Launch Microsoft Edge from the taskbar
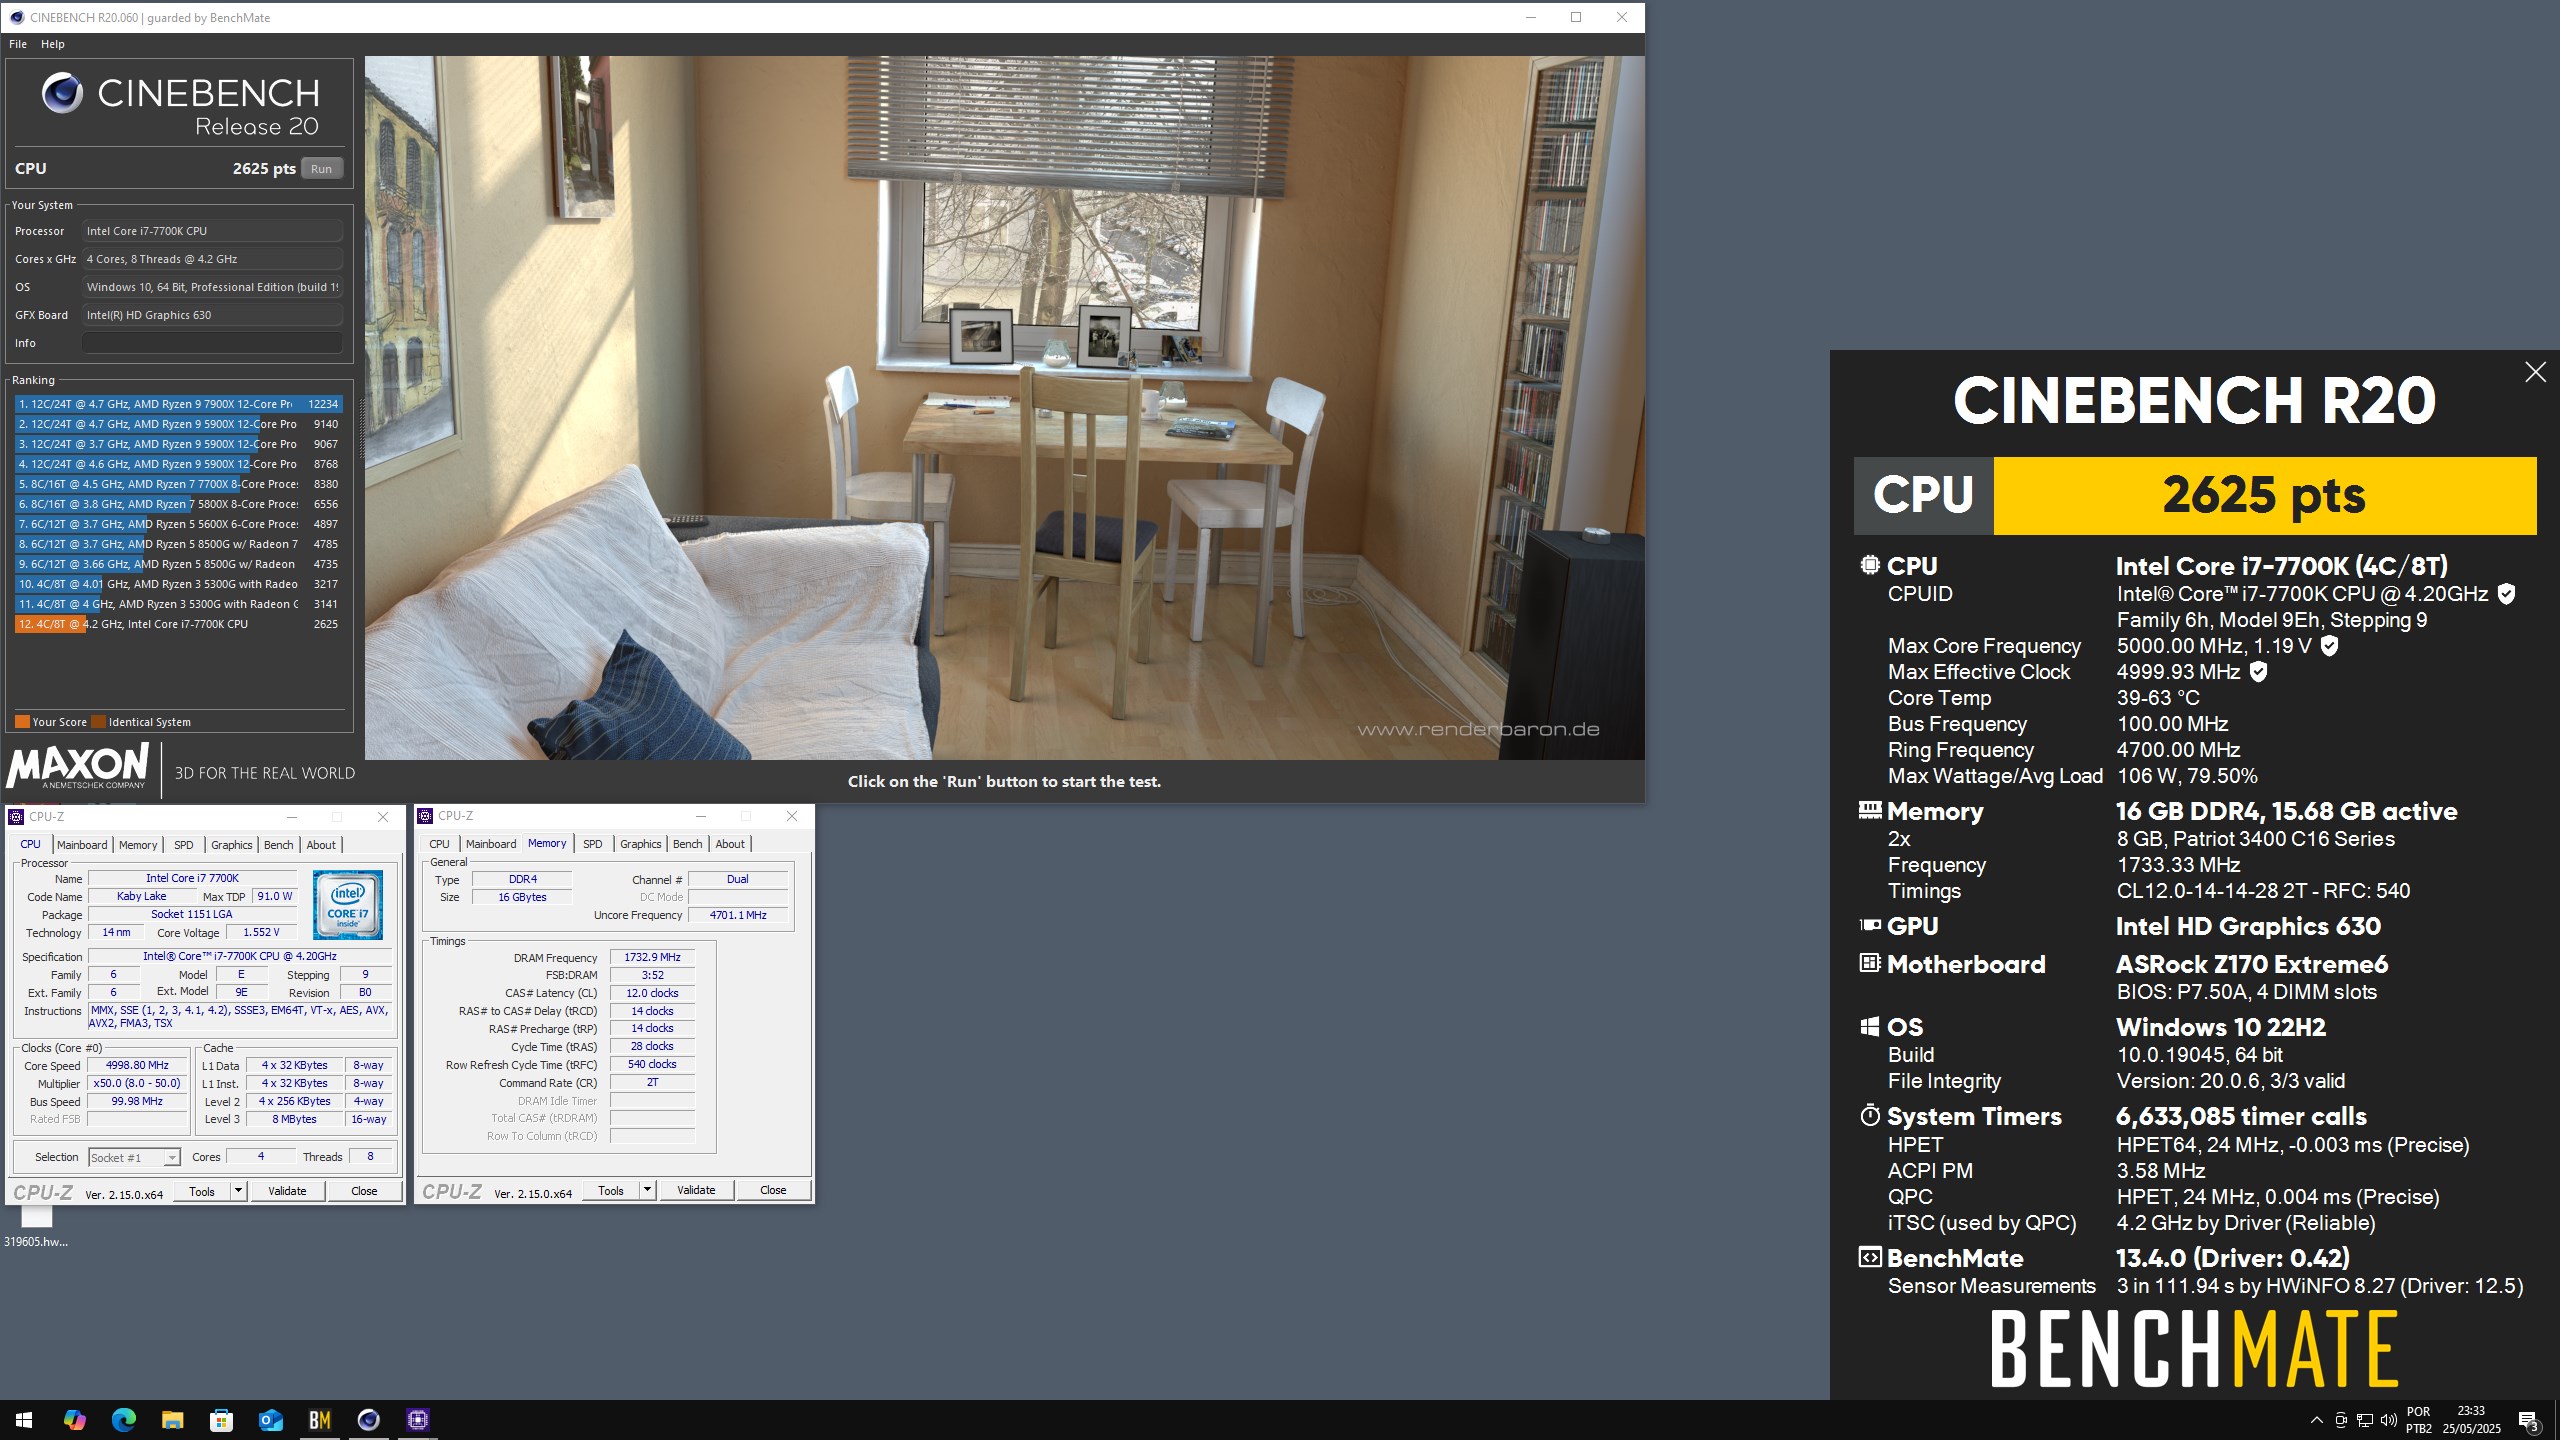Image resolution: width=2560 pixels, height=1440 pixels. click(123, 1419)
